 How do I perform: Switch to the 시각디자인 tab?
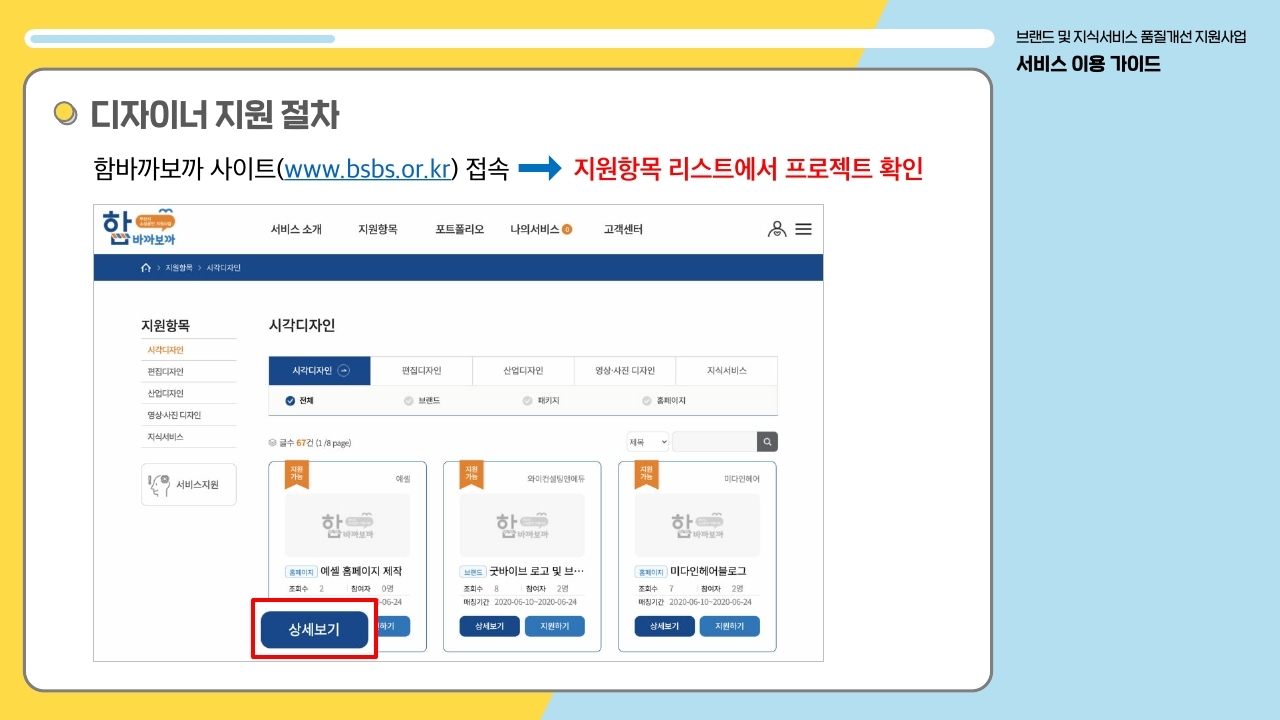[320, 371]
